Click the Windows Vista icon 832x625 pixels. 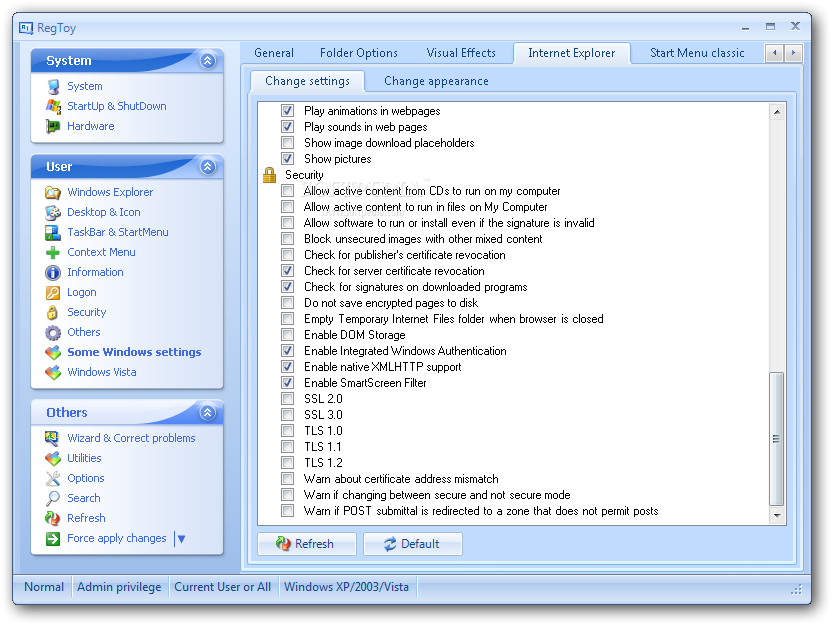coord(53,372)
